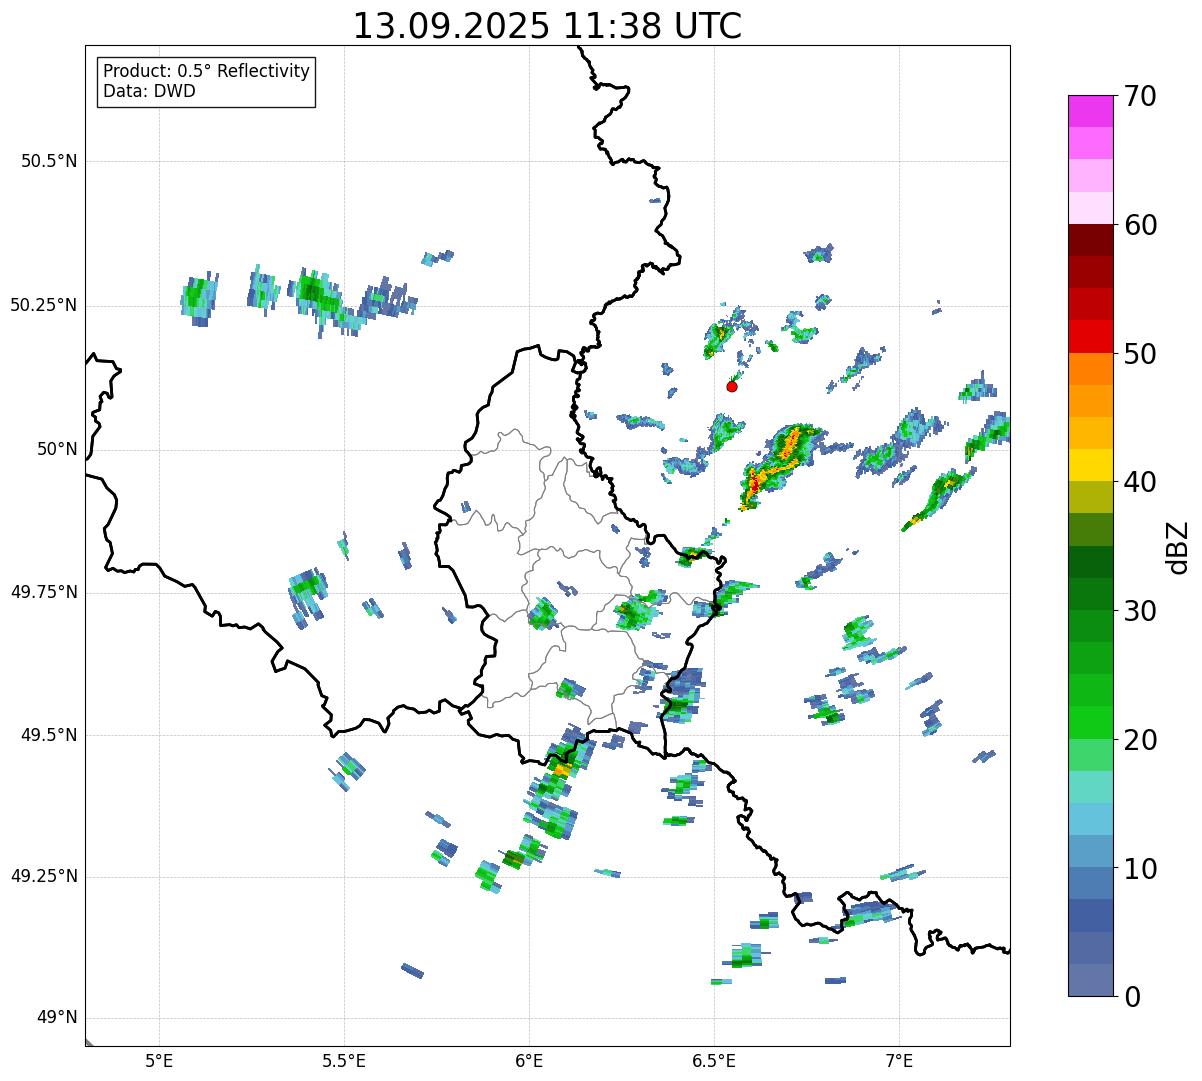Click the 70 label on the colorbar
This screenshot has height=1081, width=1202.
point(1139,97)
